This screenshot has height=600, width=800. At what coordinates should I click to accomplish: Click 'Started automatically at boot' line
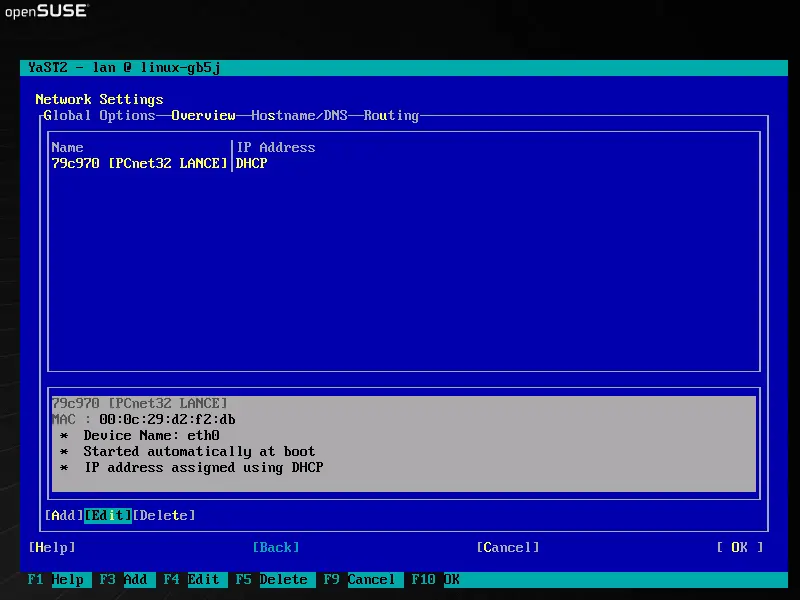click(x=199, y=452)
